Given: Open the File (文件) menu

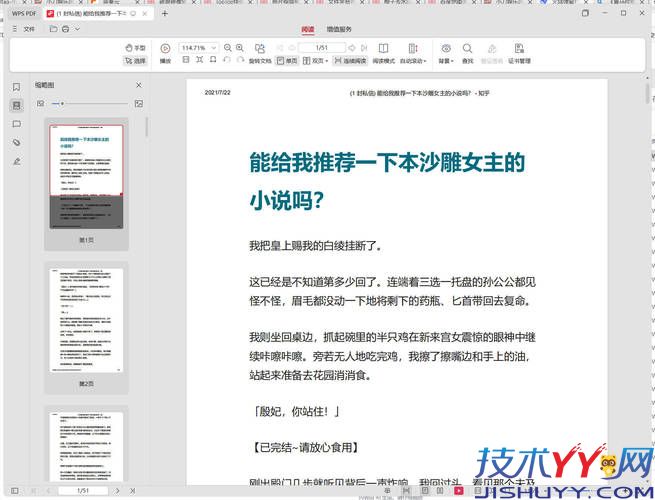Looking at the screenshot, I should (29, 29).
